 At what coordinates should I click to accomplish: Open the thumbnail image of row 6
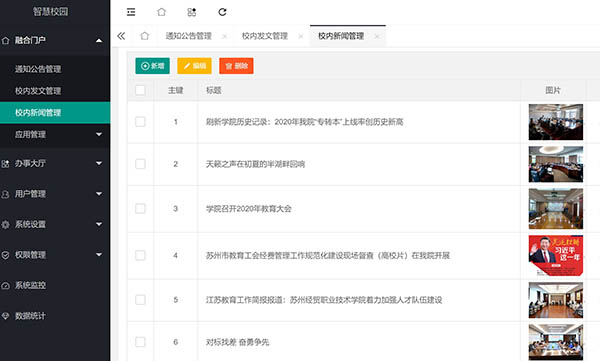click(556, 342)
